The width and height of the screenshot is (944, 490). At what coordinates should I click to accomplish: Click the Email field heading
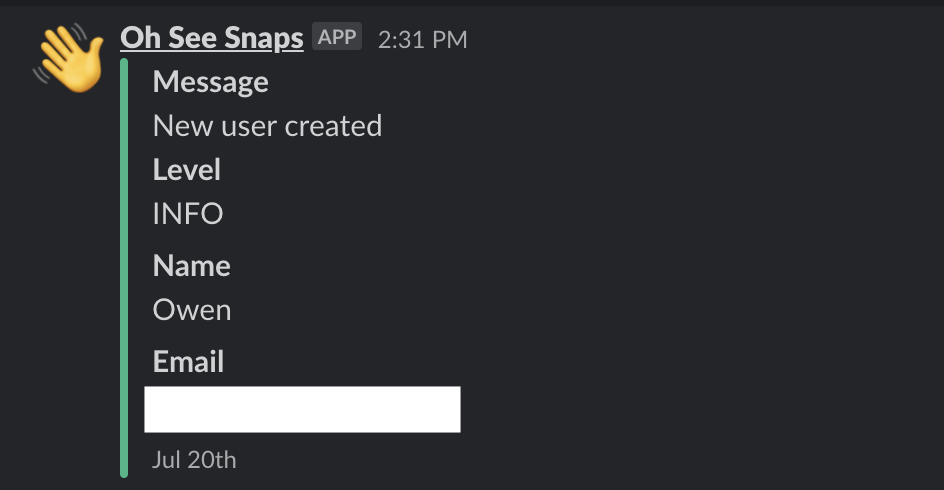188,362
